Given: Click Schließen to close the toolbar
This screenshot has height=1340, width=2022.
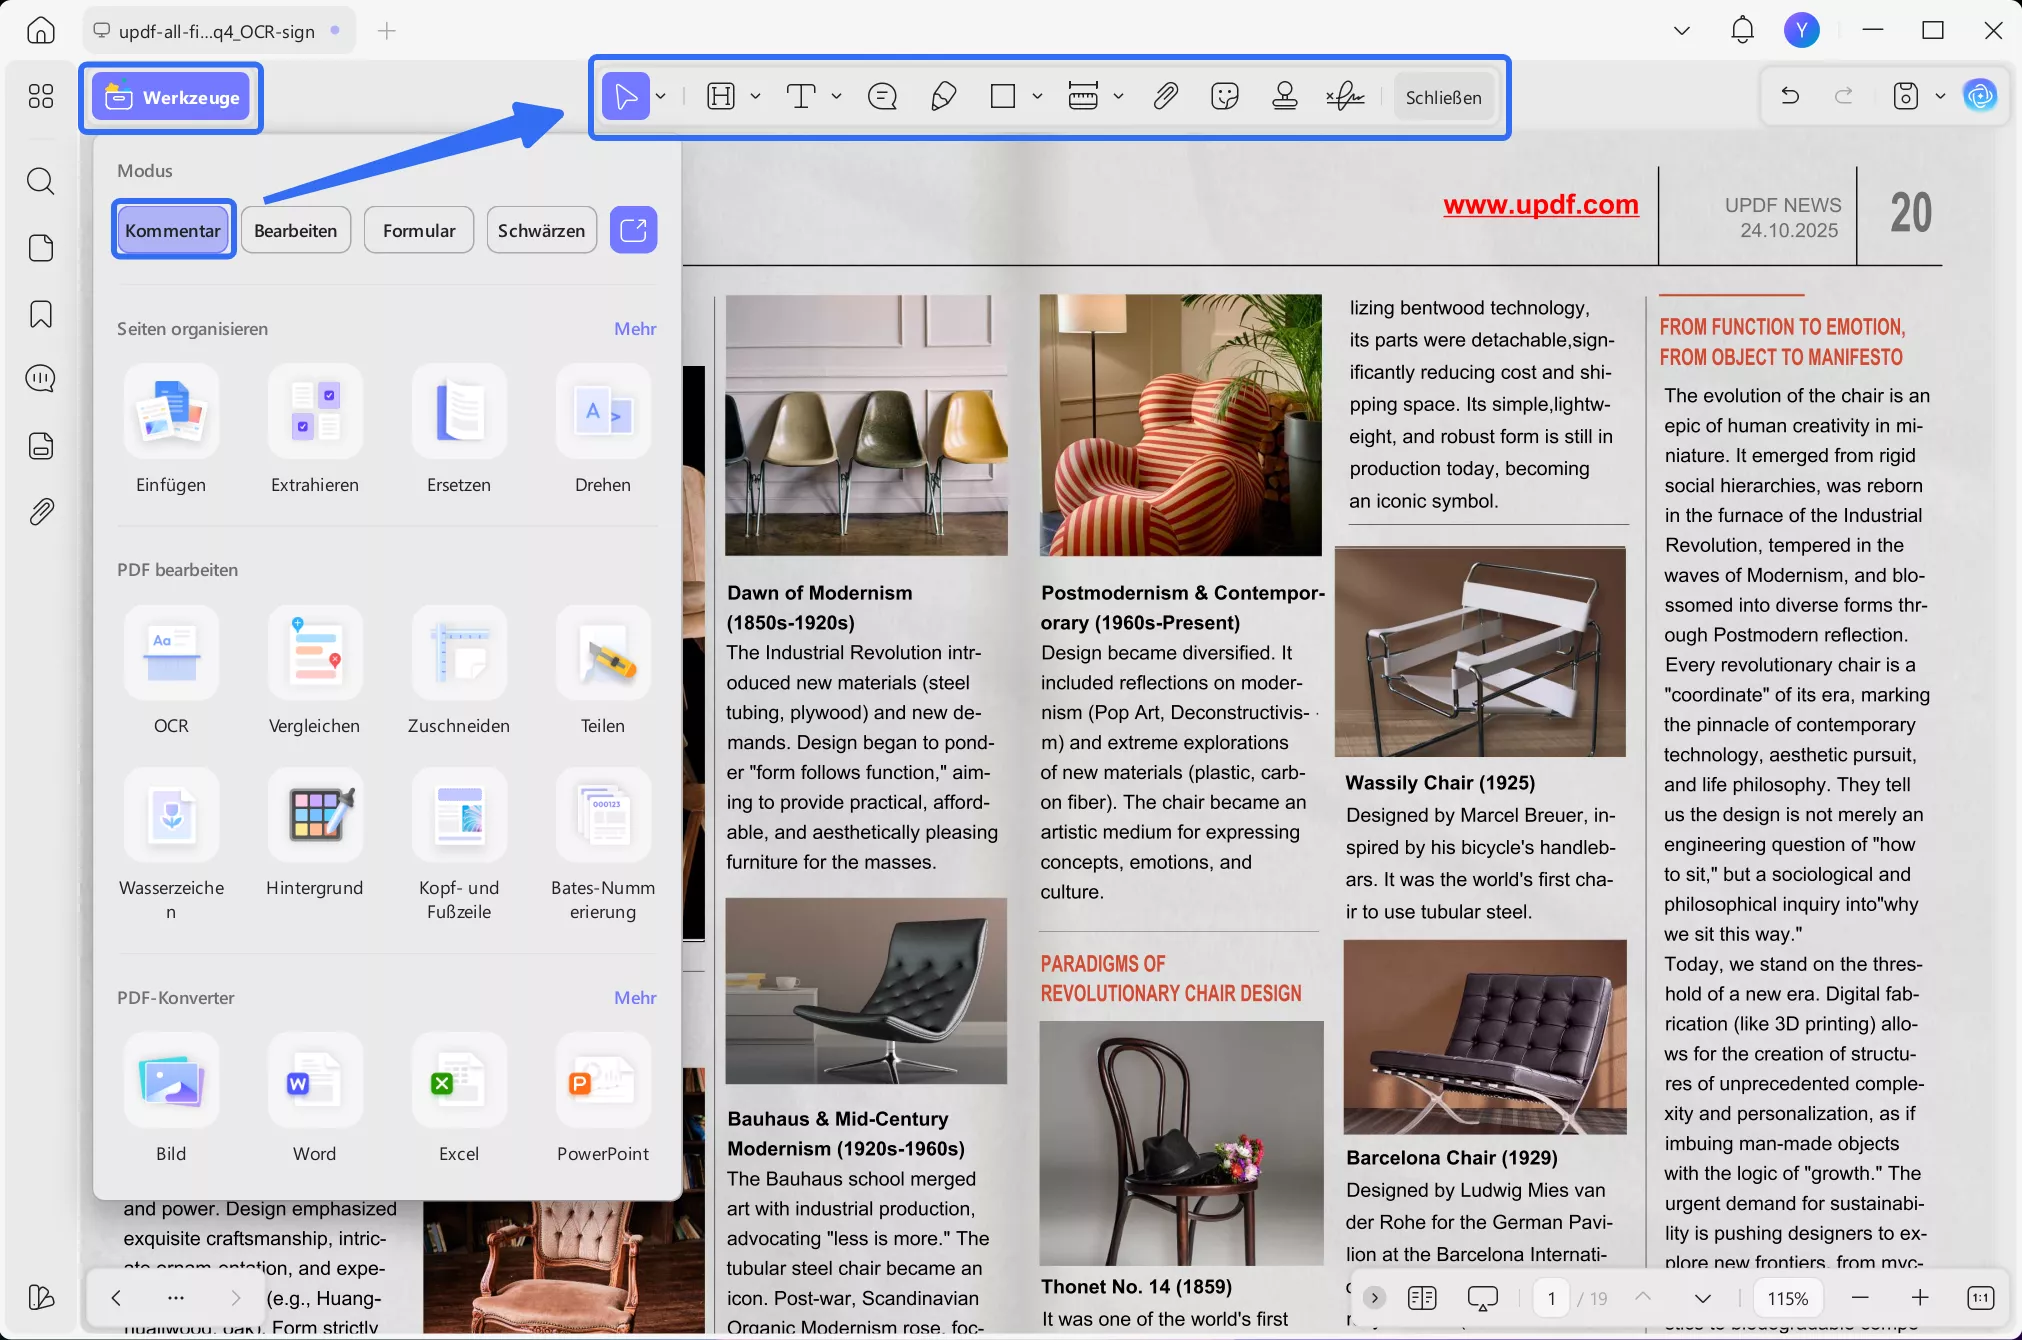Looking at the screenshot, I should tap(1443, 97).
